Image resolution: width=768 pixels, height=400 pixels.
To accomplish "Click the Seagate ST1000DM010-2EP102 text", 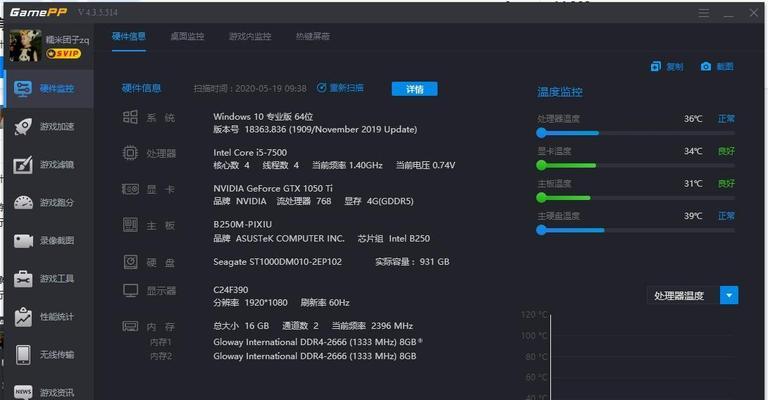I will click(278, 262).
